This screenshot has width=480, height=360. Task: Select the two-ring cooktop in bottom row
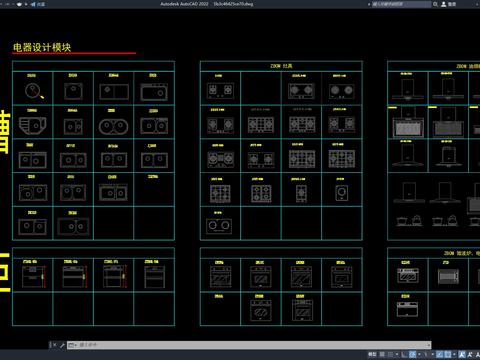[x=219, y=226]
